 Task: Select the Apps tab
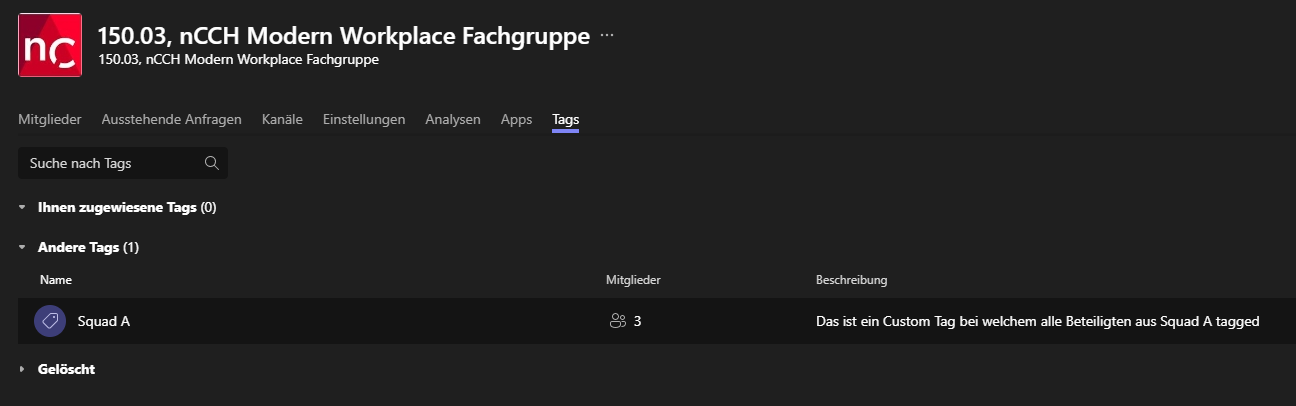516,120
